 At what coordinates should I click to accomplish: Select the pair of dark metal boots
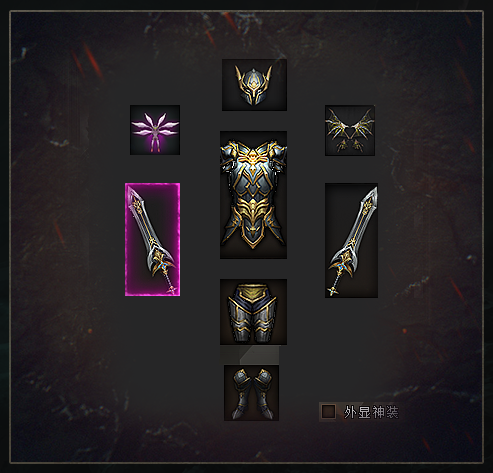click(x=251, y=393)
